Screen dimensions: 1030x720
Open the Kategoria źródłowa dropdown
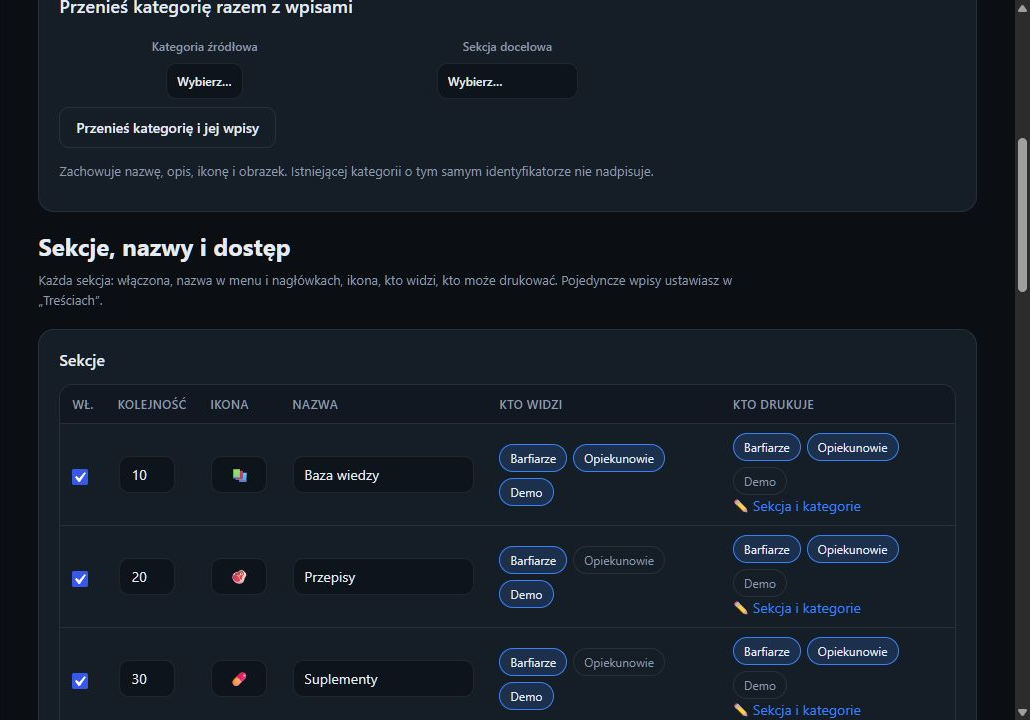pos(204,81)
